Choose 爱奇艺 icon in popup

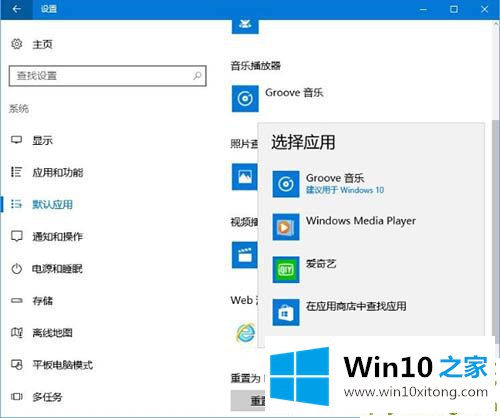coord(286,270)
